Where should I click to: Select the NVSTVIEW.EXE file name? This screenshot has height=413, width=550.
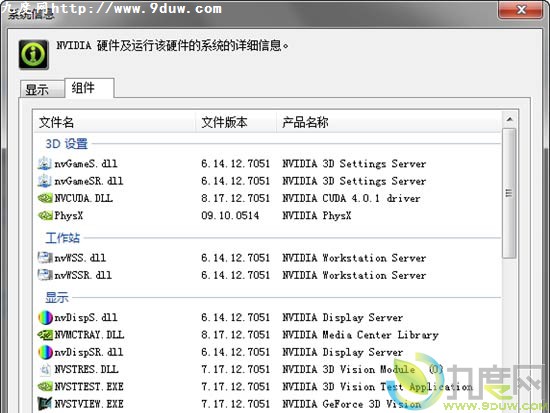pos(89,404)
